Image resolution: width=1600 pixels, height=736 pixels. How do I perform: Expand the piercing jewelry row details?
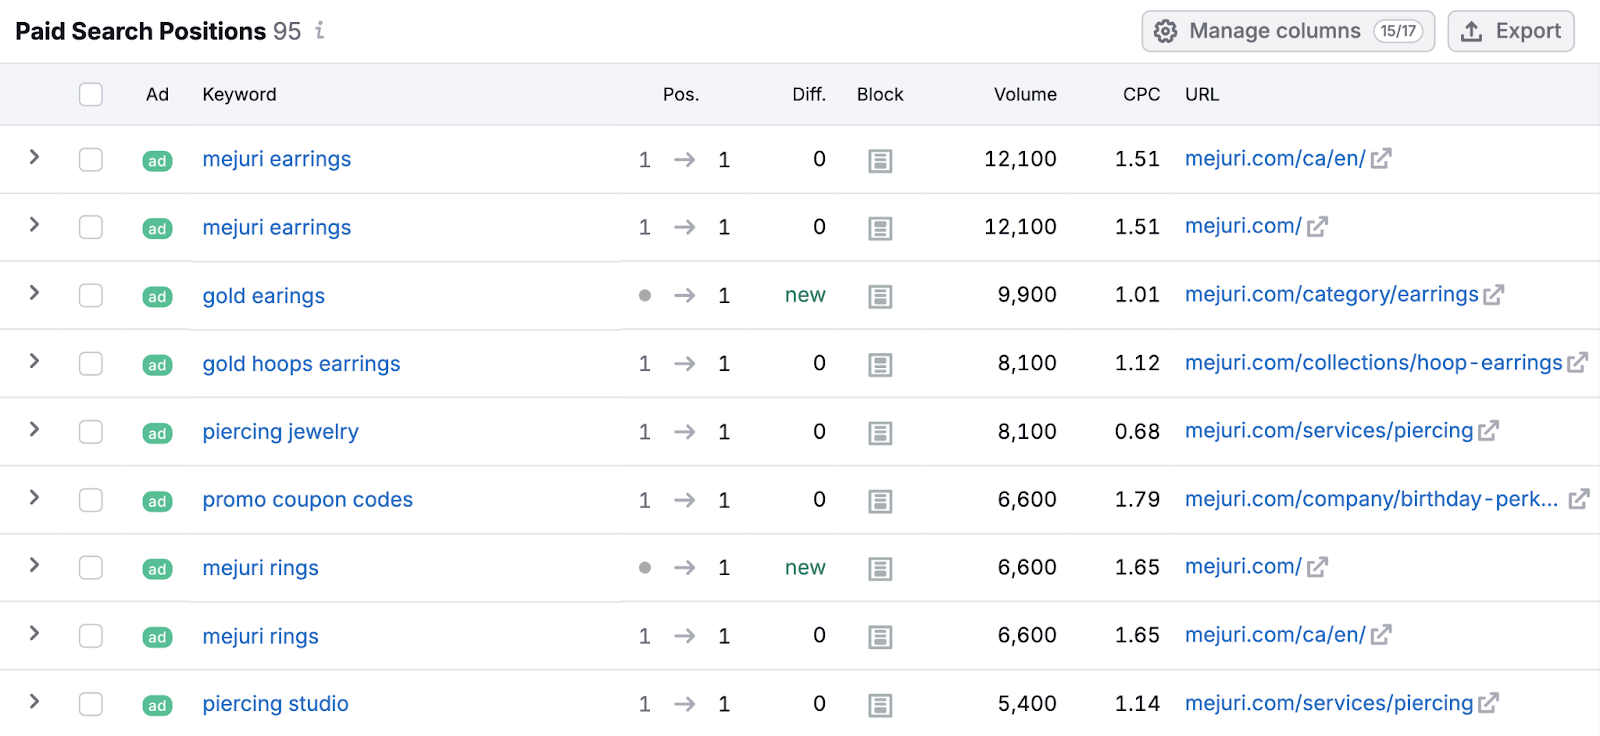click(x=34, y=429)
